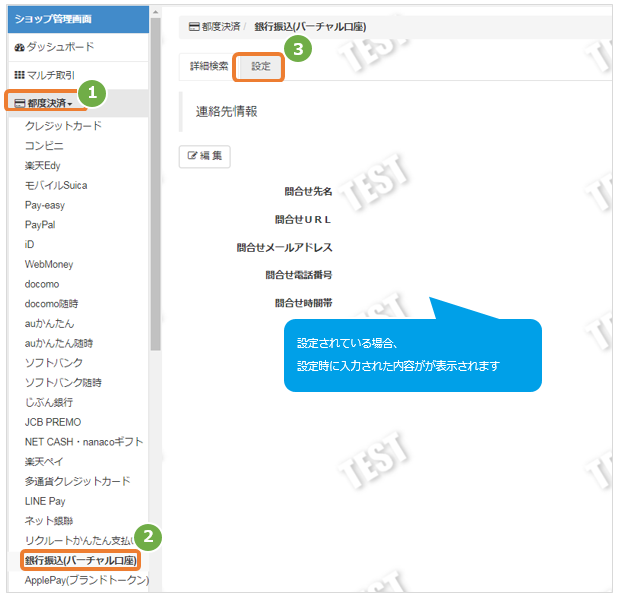This screenshot has height=603, width=622.
Task: Select ソフトバンク payment entry
Action: tap(54, 363)
